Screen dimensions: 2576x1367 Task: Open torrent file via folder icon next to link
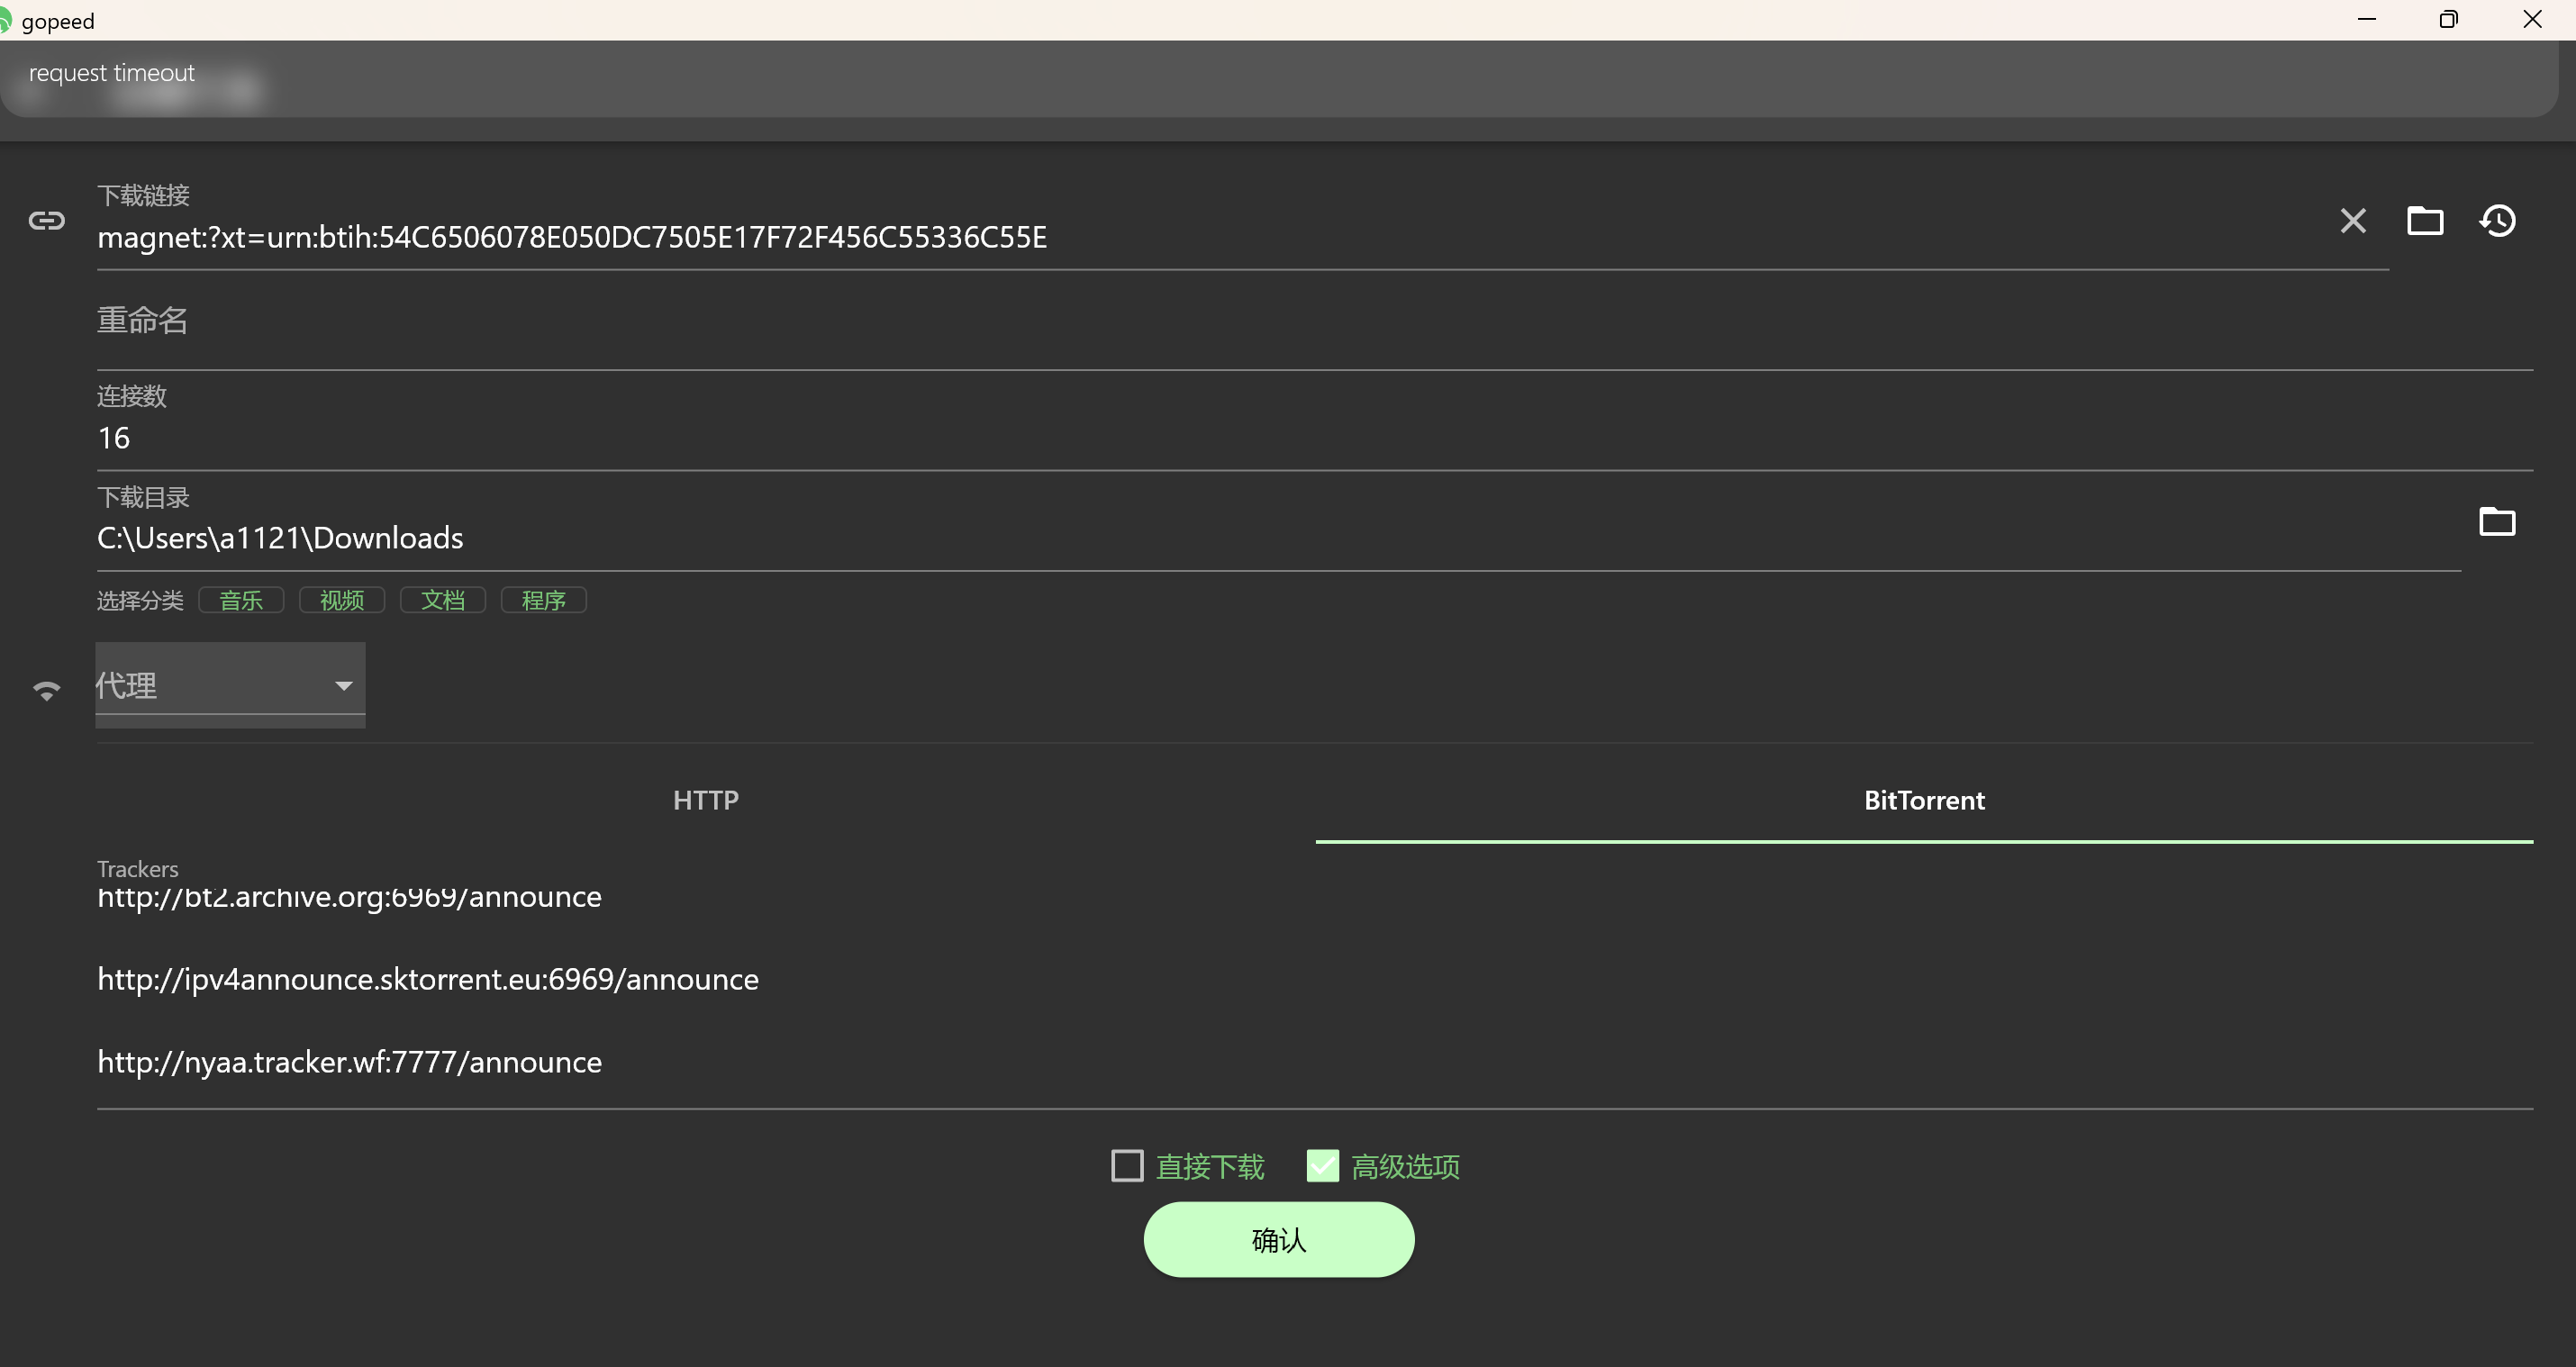[x=2424, y=220]
